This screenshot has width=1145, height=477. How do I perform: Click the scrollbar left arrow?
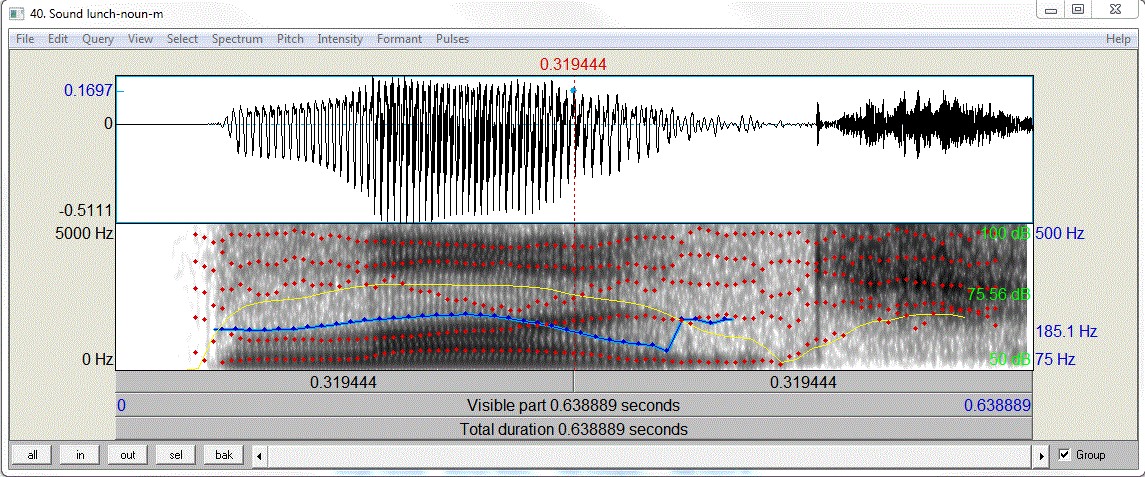pyautogui.click(x=259, y=456)
